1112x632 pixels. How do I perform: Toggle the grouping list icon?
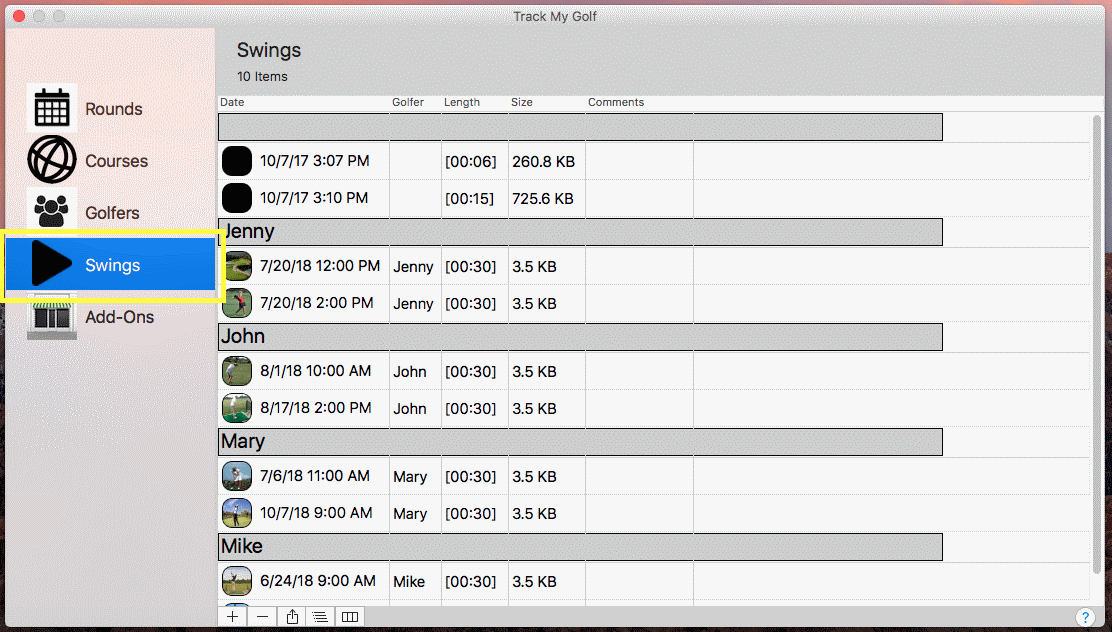click(320, 617)
